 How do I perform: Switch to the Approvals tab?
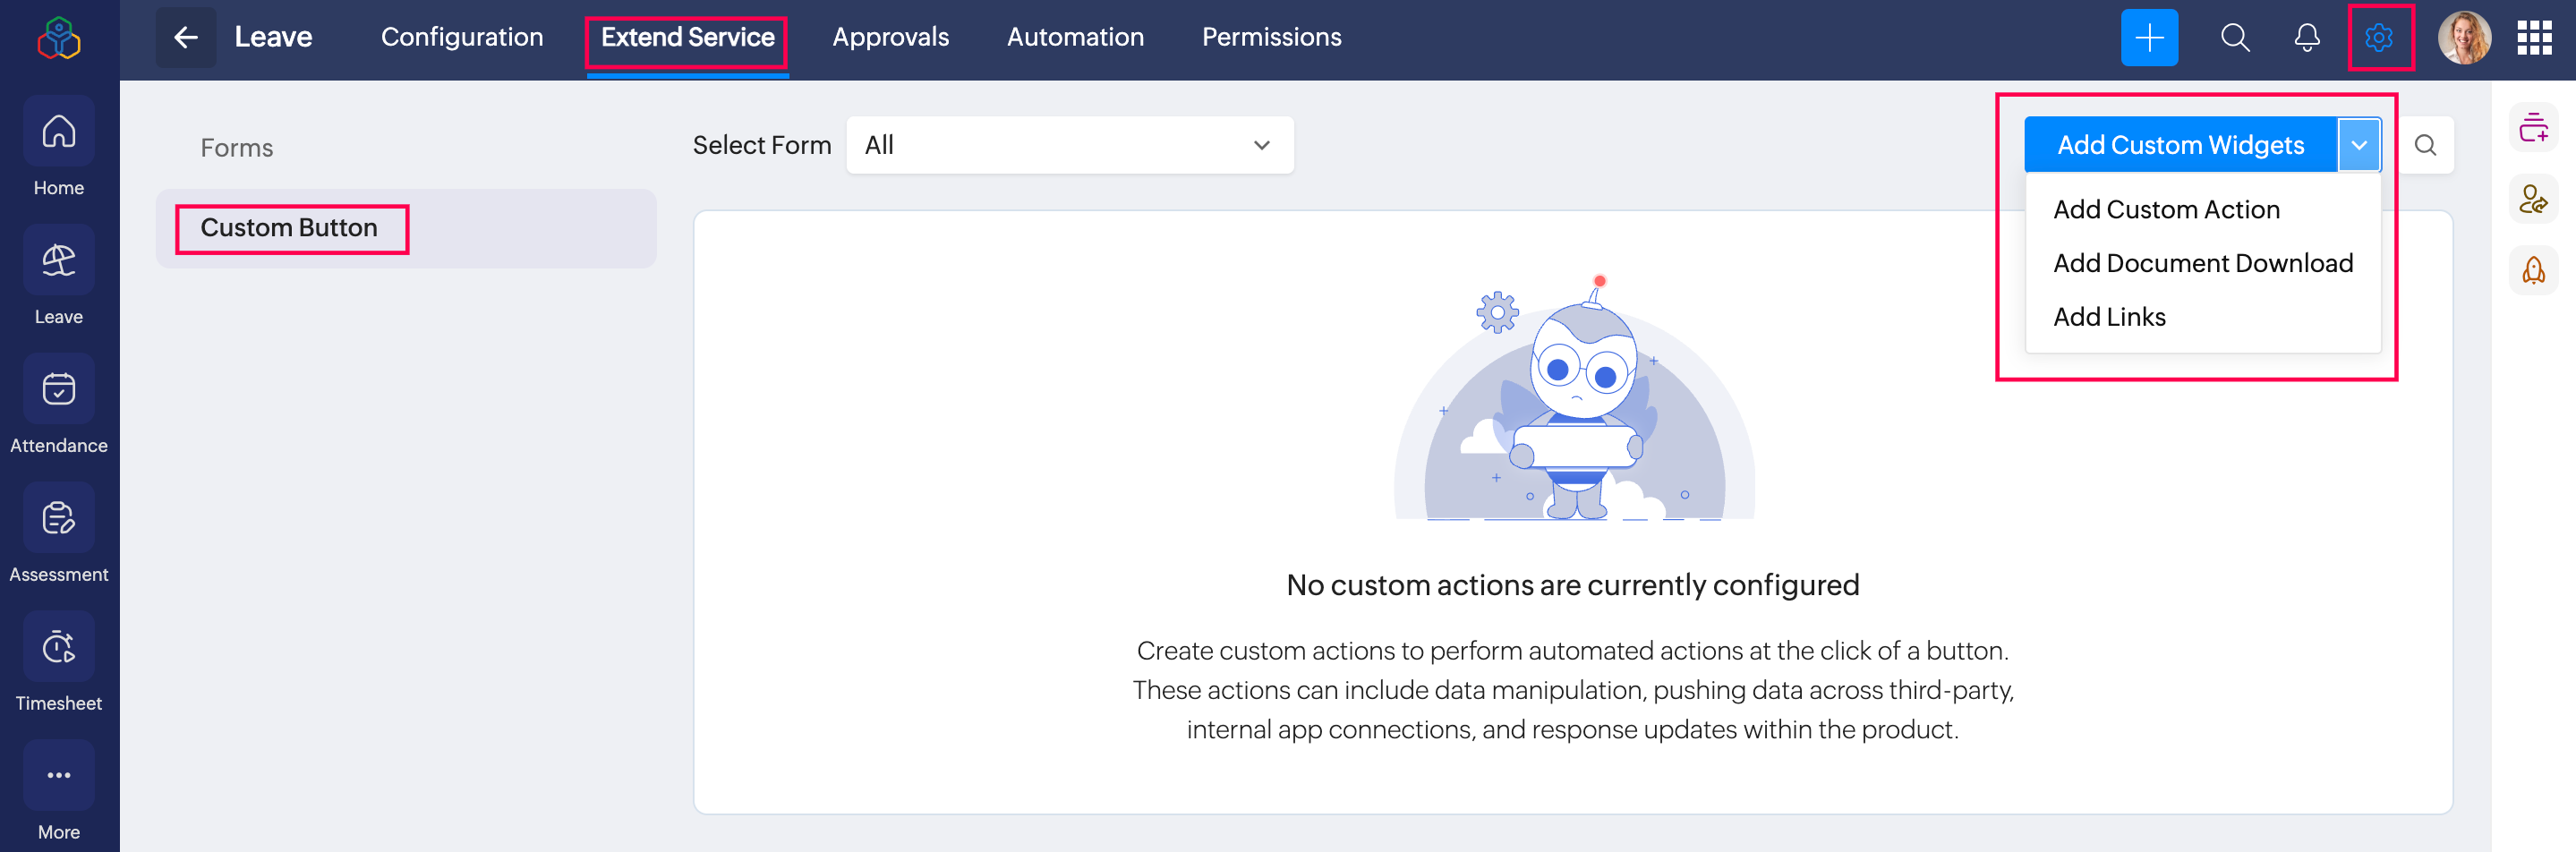[890, 38]
